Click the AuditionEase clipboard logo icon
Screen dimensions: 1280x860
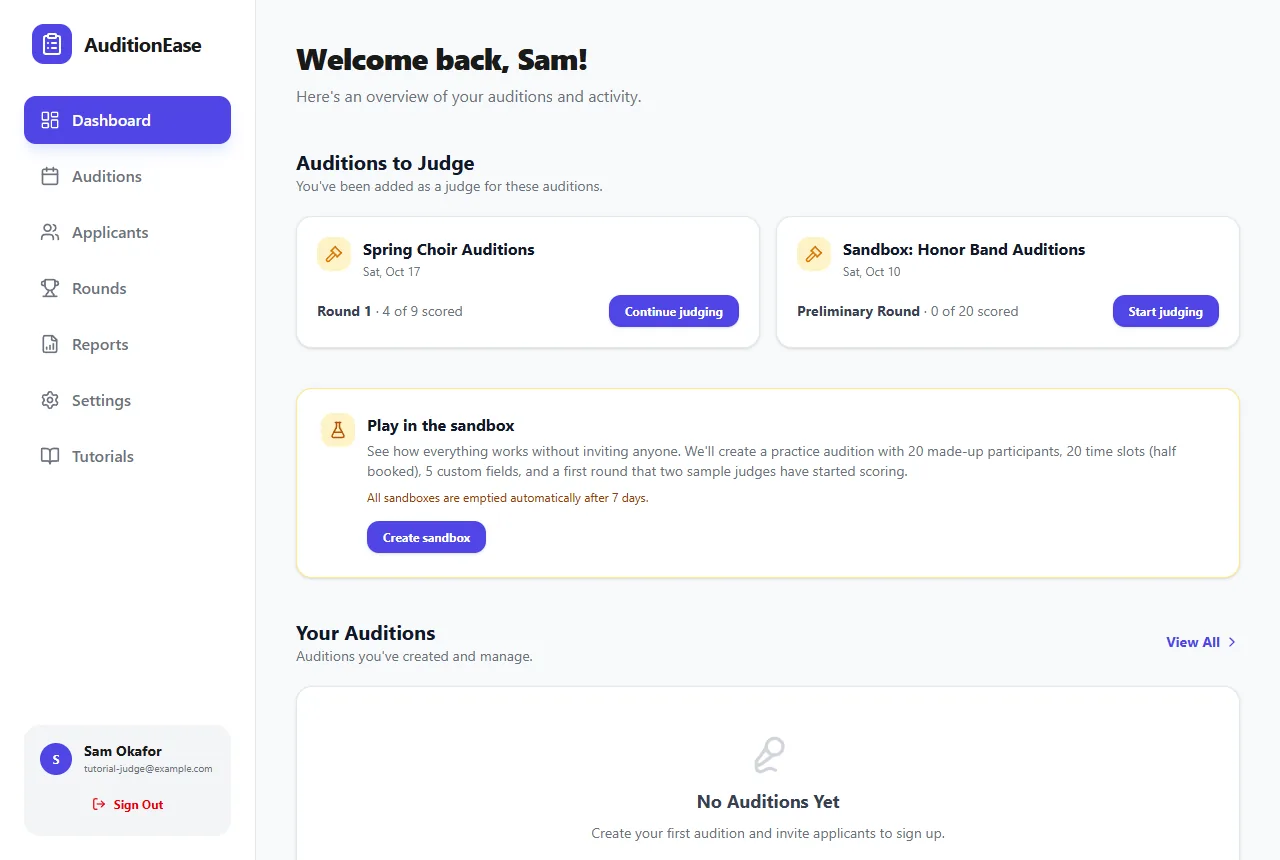tap(52, 44)
